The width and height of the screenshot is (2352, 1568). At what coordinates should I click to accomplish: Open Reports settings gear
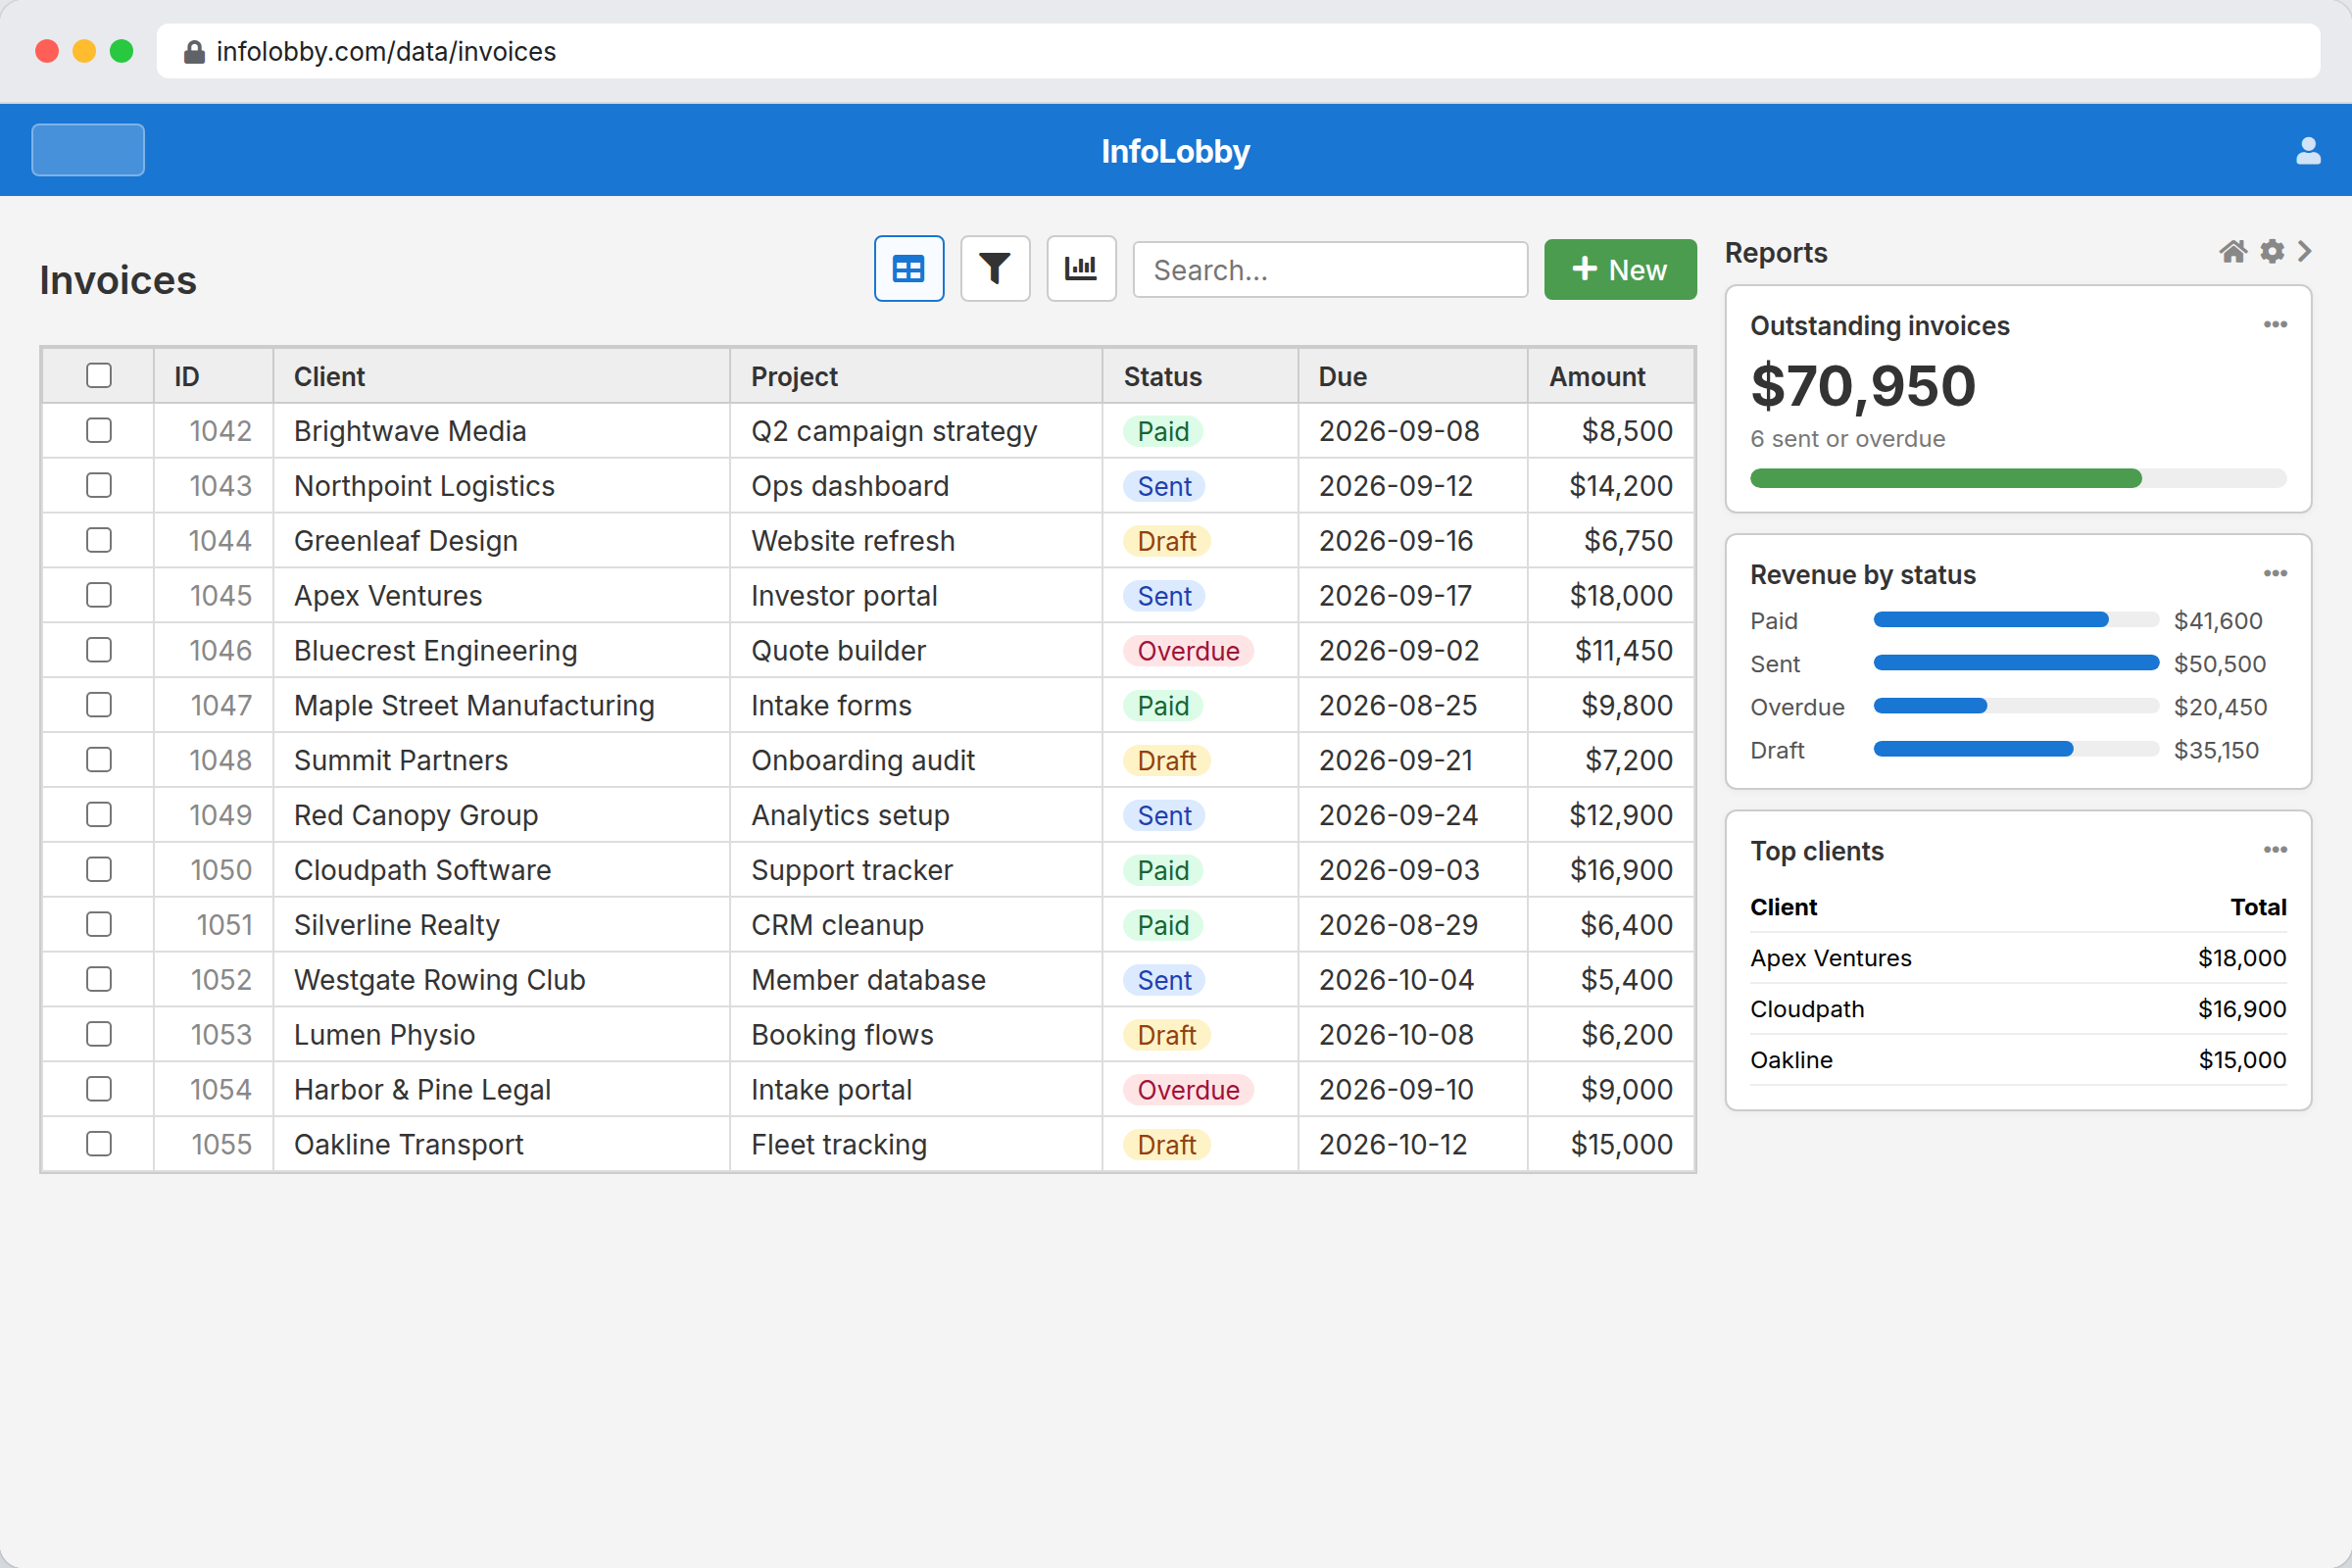[2272, 252]
